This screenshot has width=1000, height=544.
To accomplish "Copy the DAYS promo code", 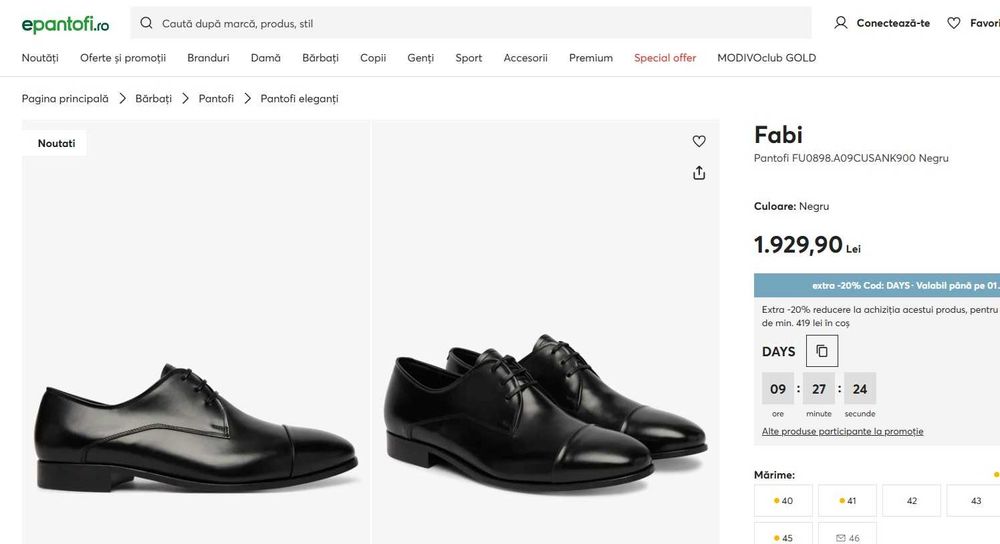I will tap(822, 351).
